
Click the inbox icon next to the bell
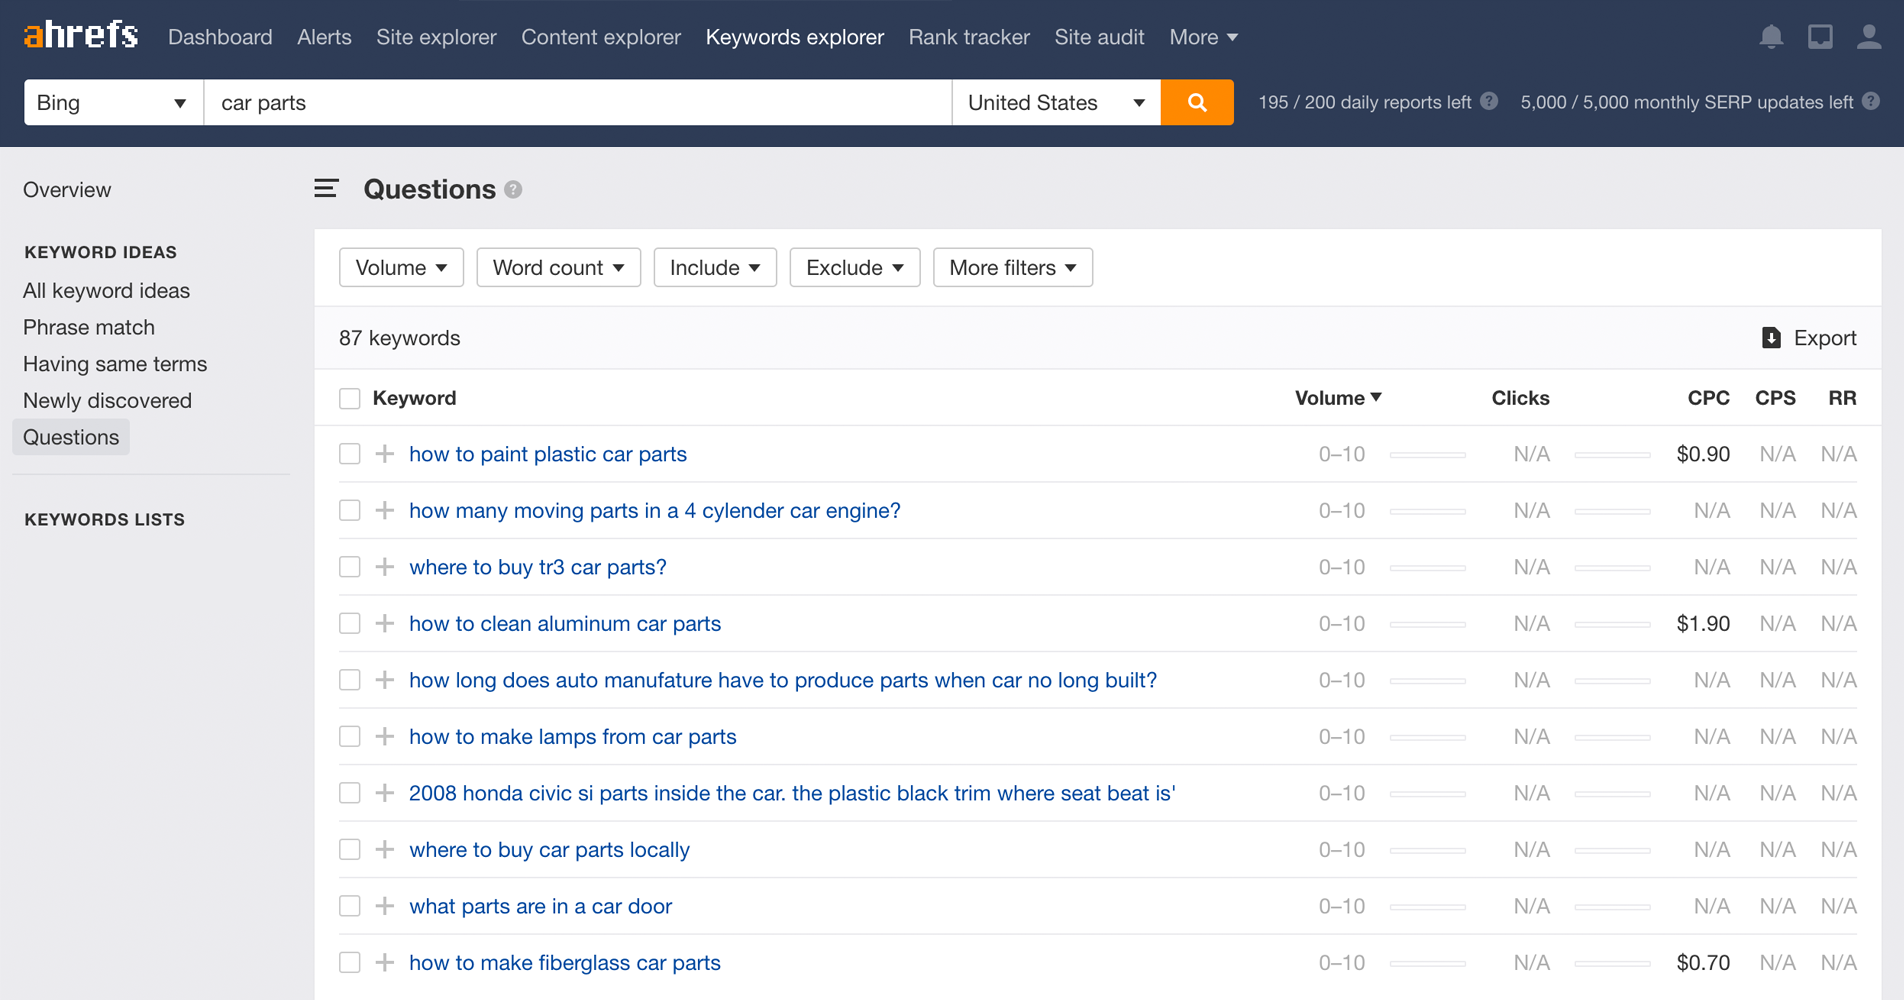pos(1819,36)
